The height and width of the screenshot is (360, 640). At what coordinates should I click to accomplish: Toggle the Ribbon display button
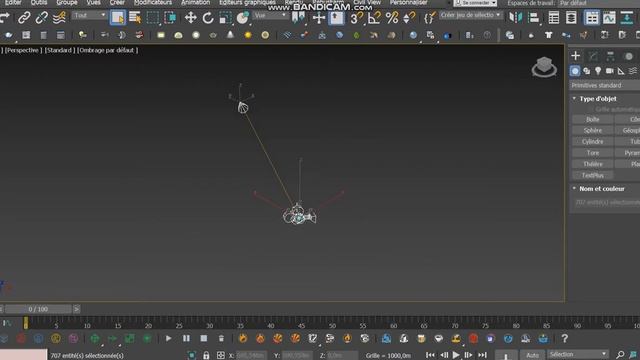pyautogui.click(x=591, y=18)
